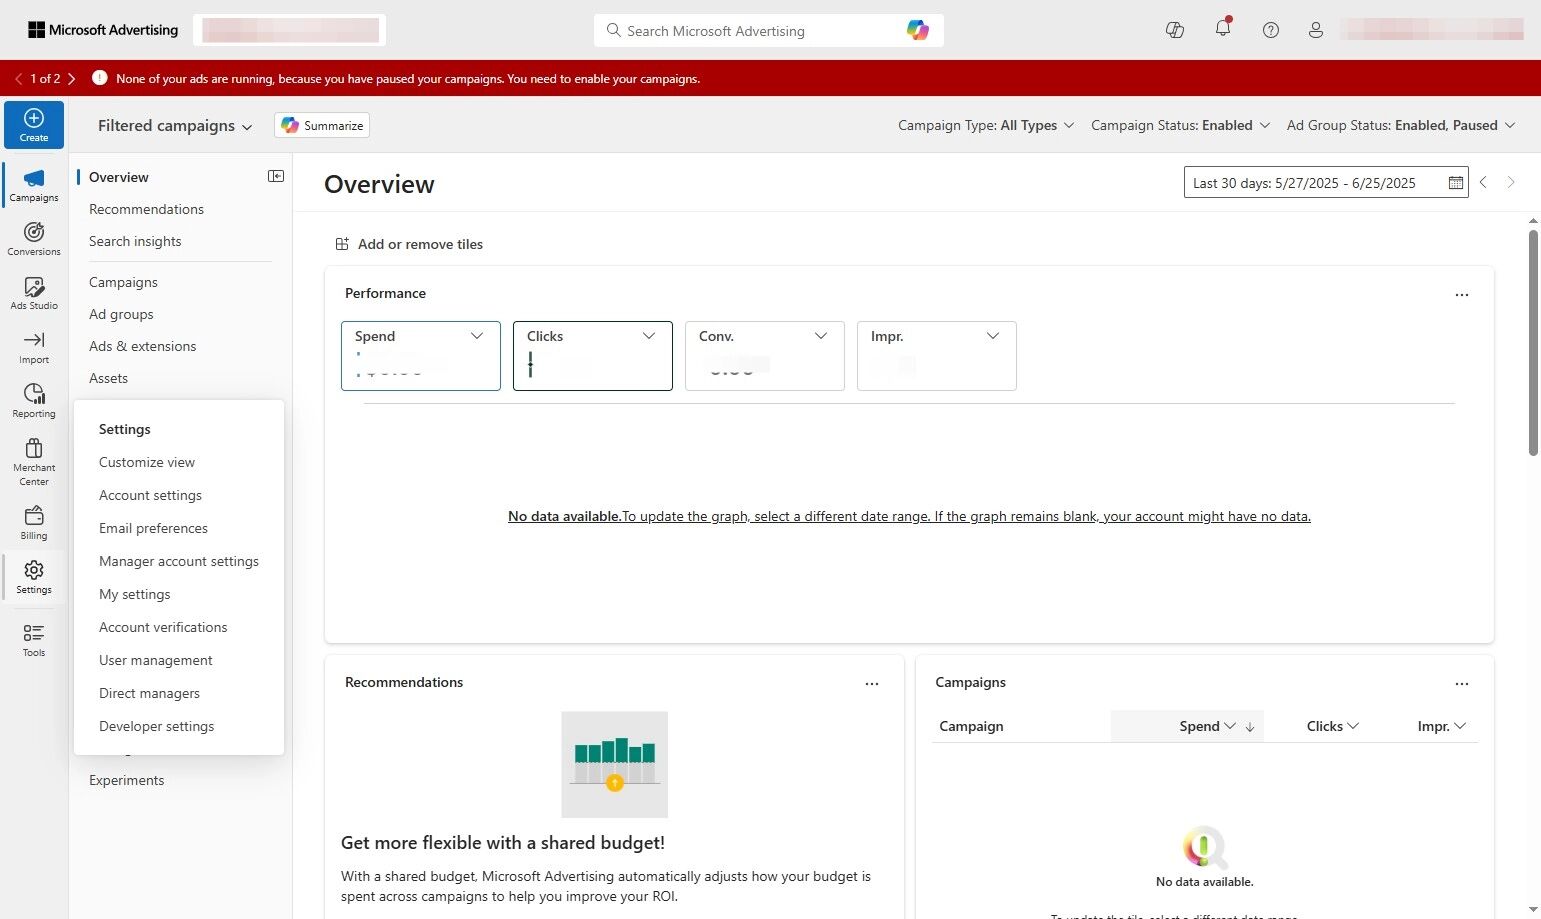Image resolution: width=1541 pixels, height=919 pixels.
Task: Go to Recommendations in navigation
Action: pos(146,209)
